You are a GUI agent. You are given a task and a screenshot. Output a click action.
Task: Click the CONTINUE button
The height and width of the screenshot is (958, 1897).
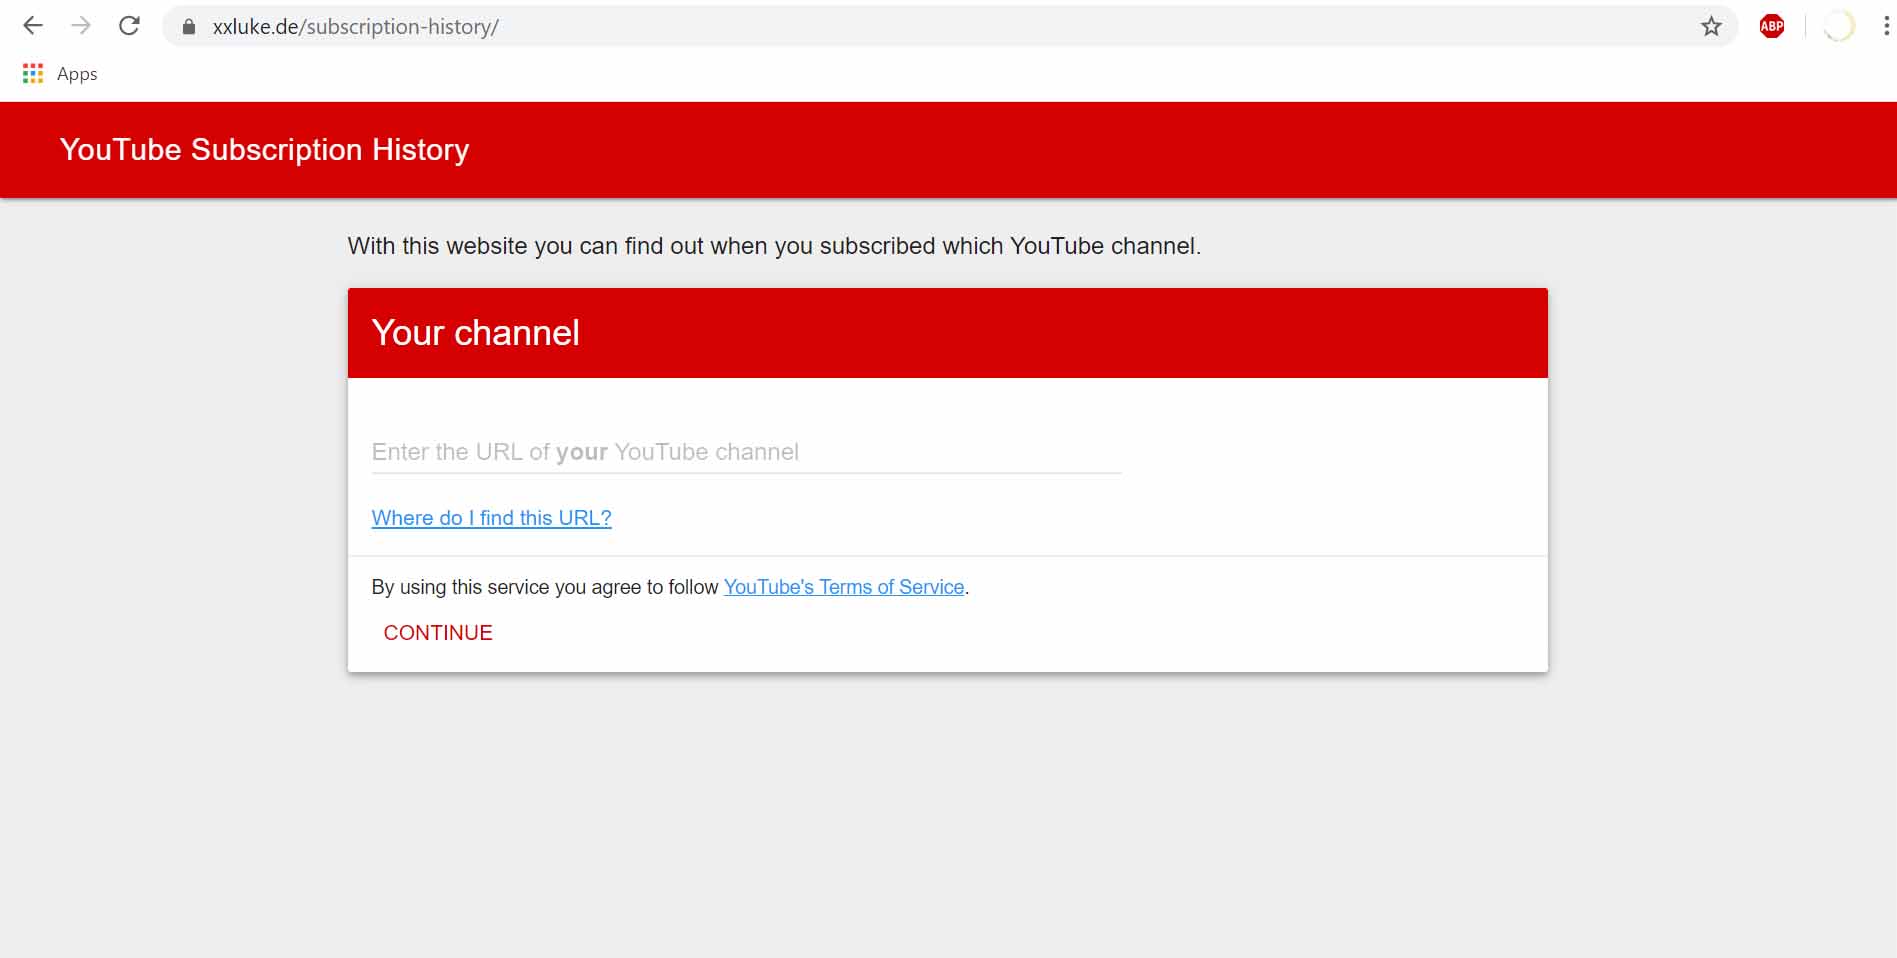pyautogui.click(x=438, y=633)
